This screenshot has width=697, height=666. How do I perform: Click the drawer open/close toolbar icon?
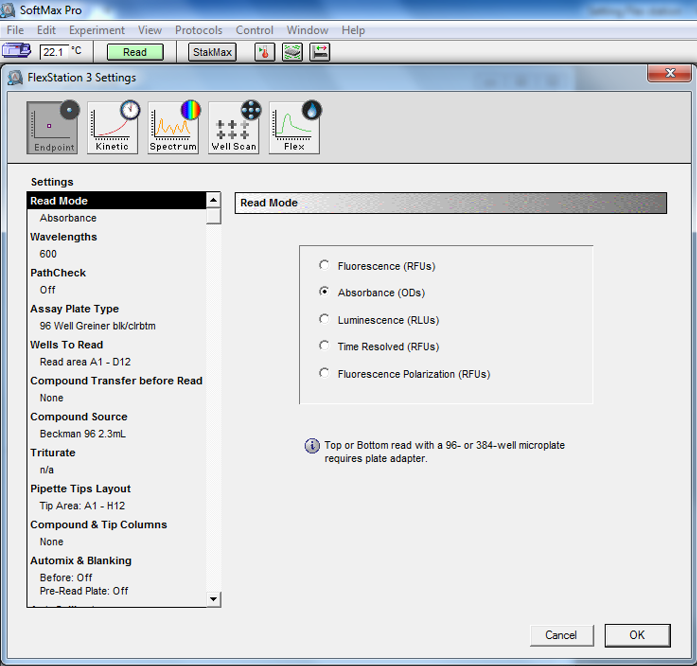[x=320, y=52]
